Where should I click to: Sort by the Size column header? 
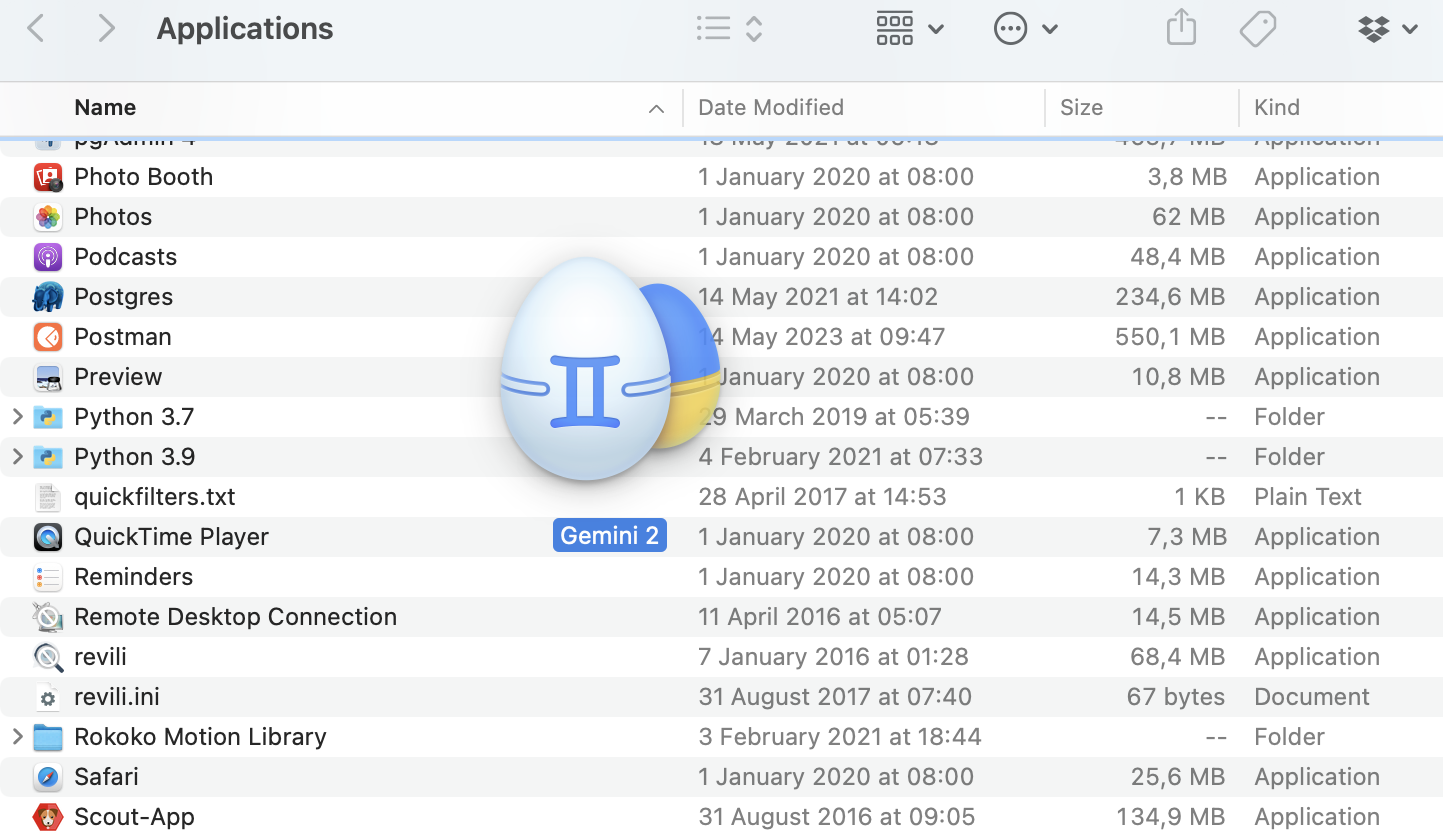coord(1081,107)
